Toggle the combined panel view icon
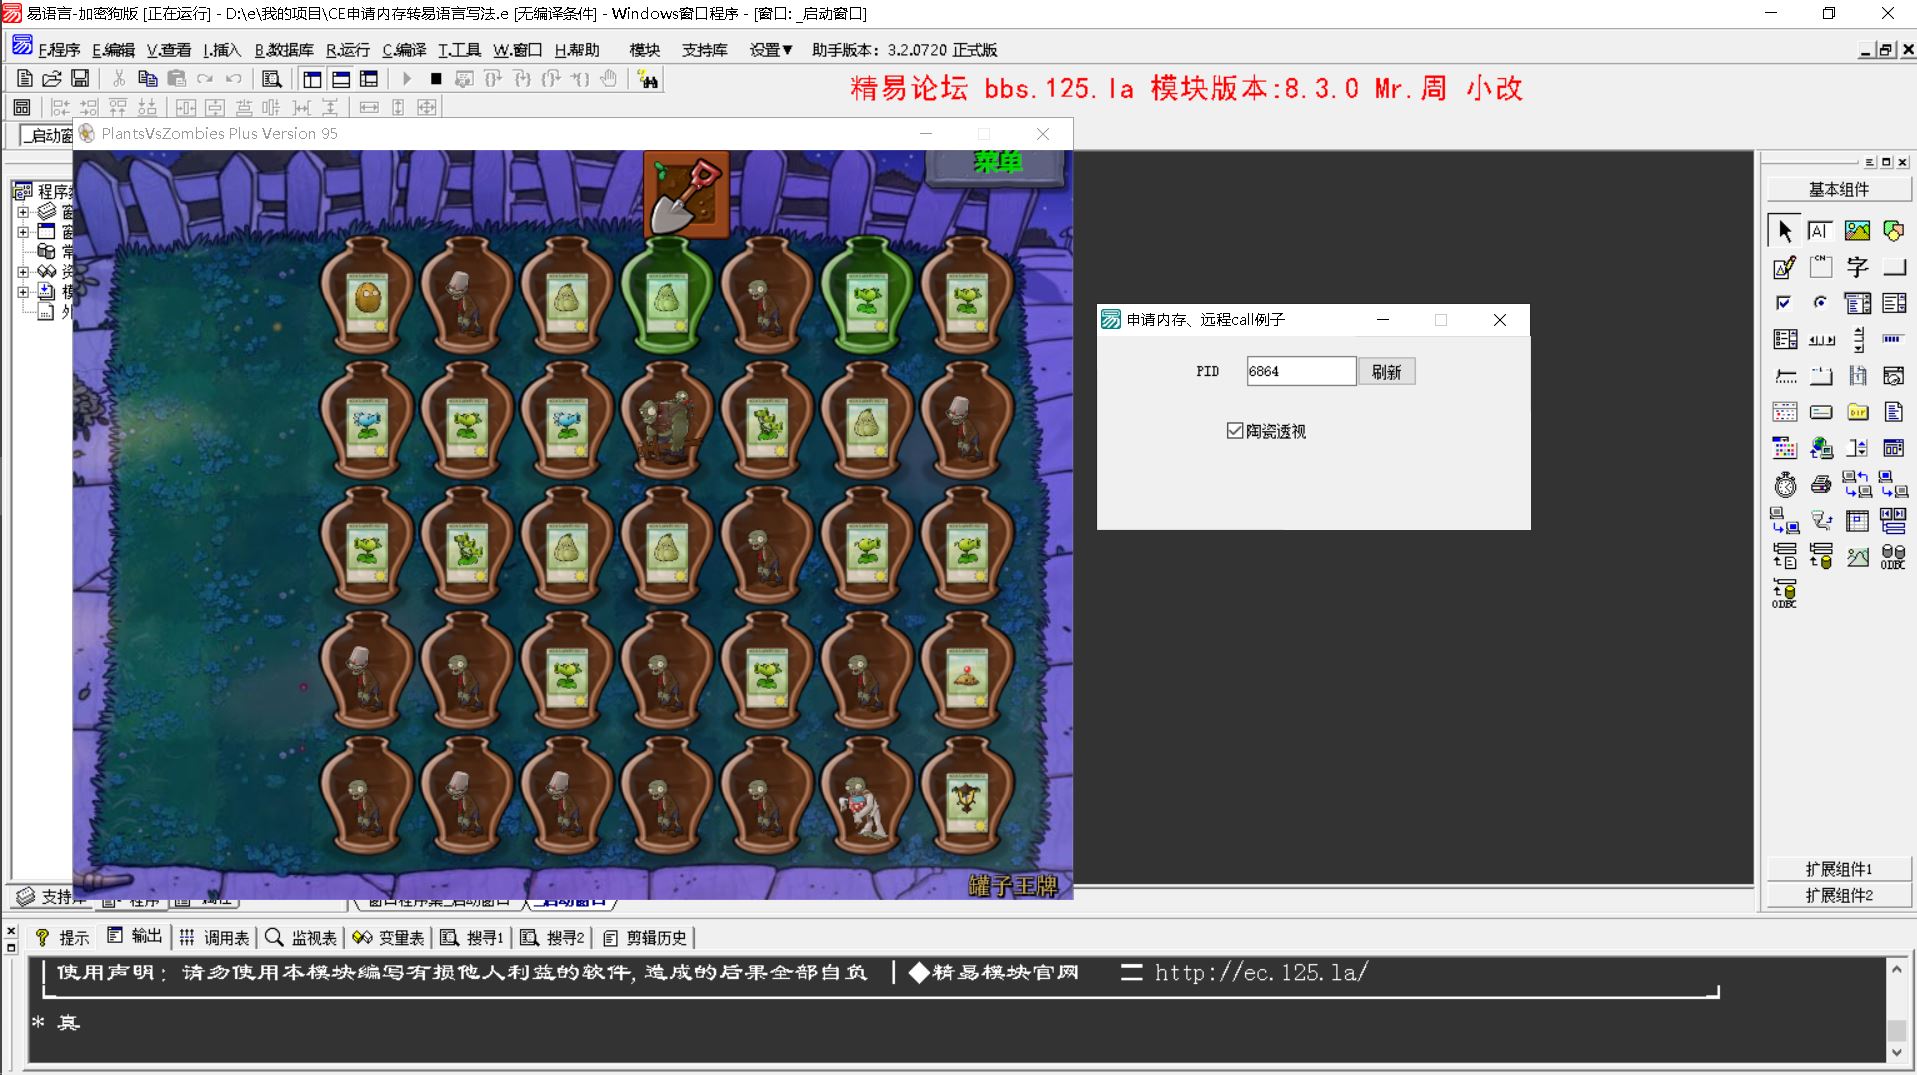1917x1075 pixels. (x=369, y=79)
